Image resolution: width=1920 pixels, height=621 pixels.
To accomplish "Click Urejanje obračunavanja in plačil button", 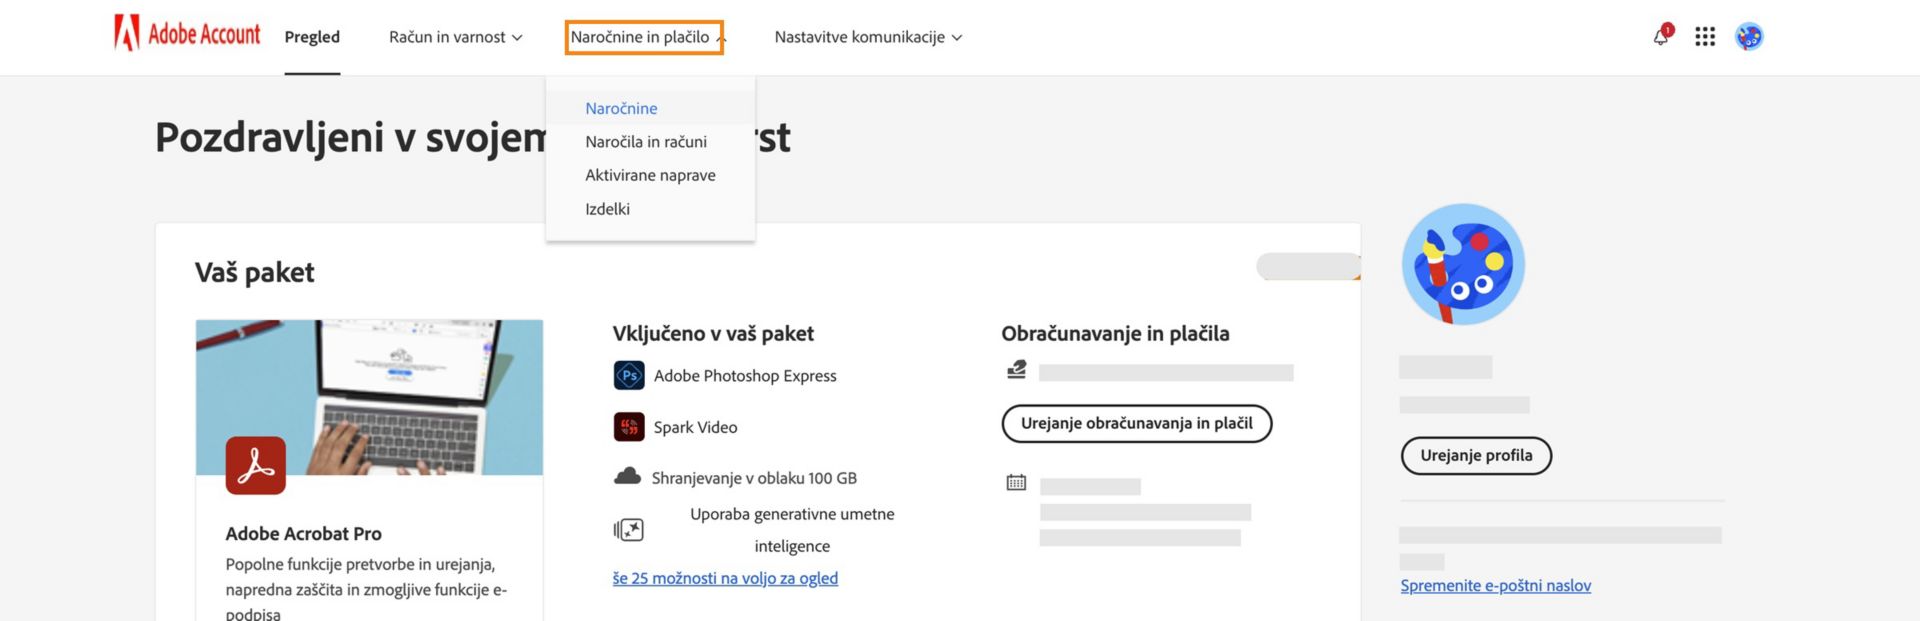I will (1136, 423).
